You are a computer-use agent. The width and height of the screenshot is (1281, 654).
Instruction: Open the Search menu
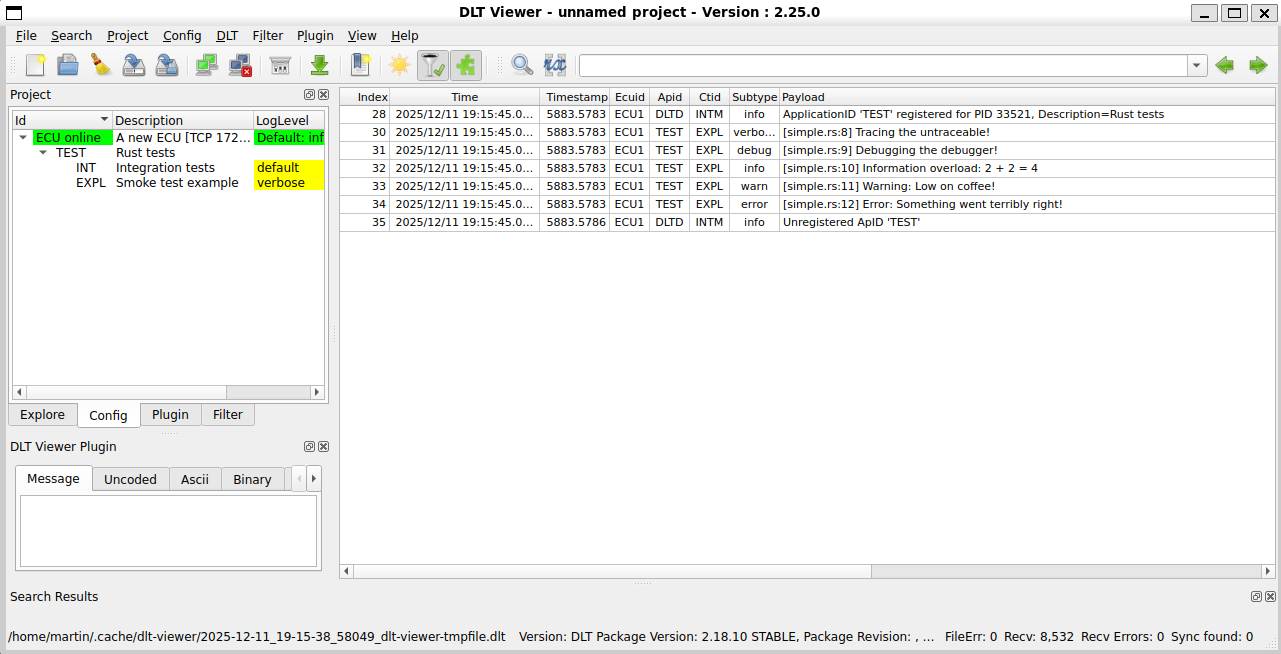72,35
